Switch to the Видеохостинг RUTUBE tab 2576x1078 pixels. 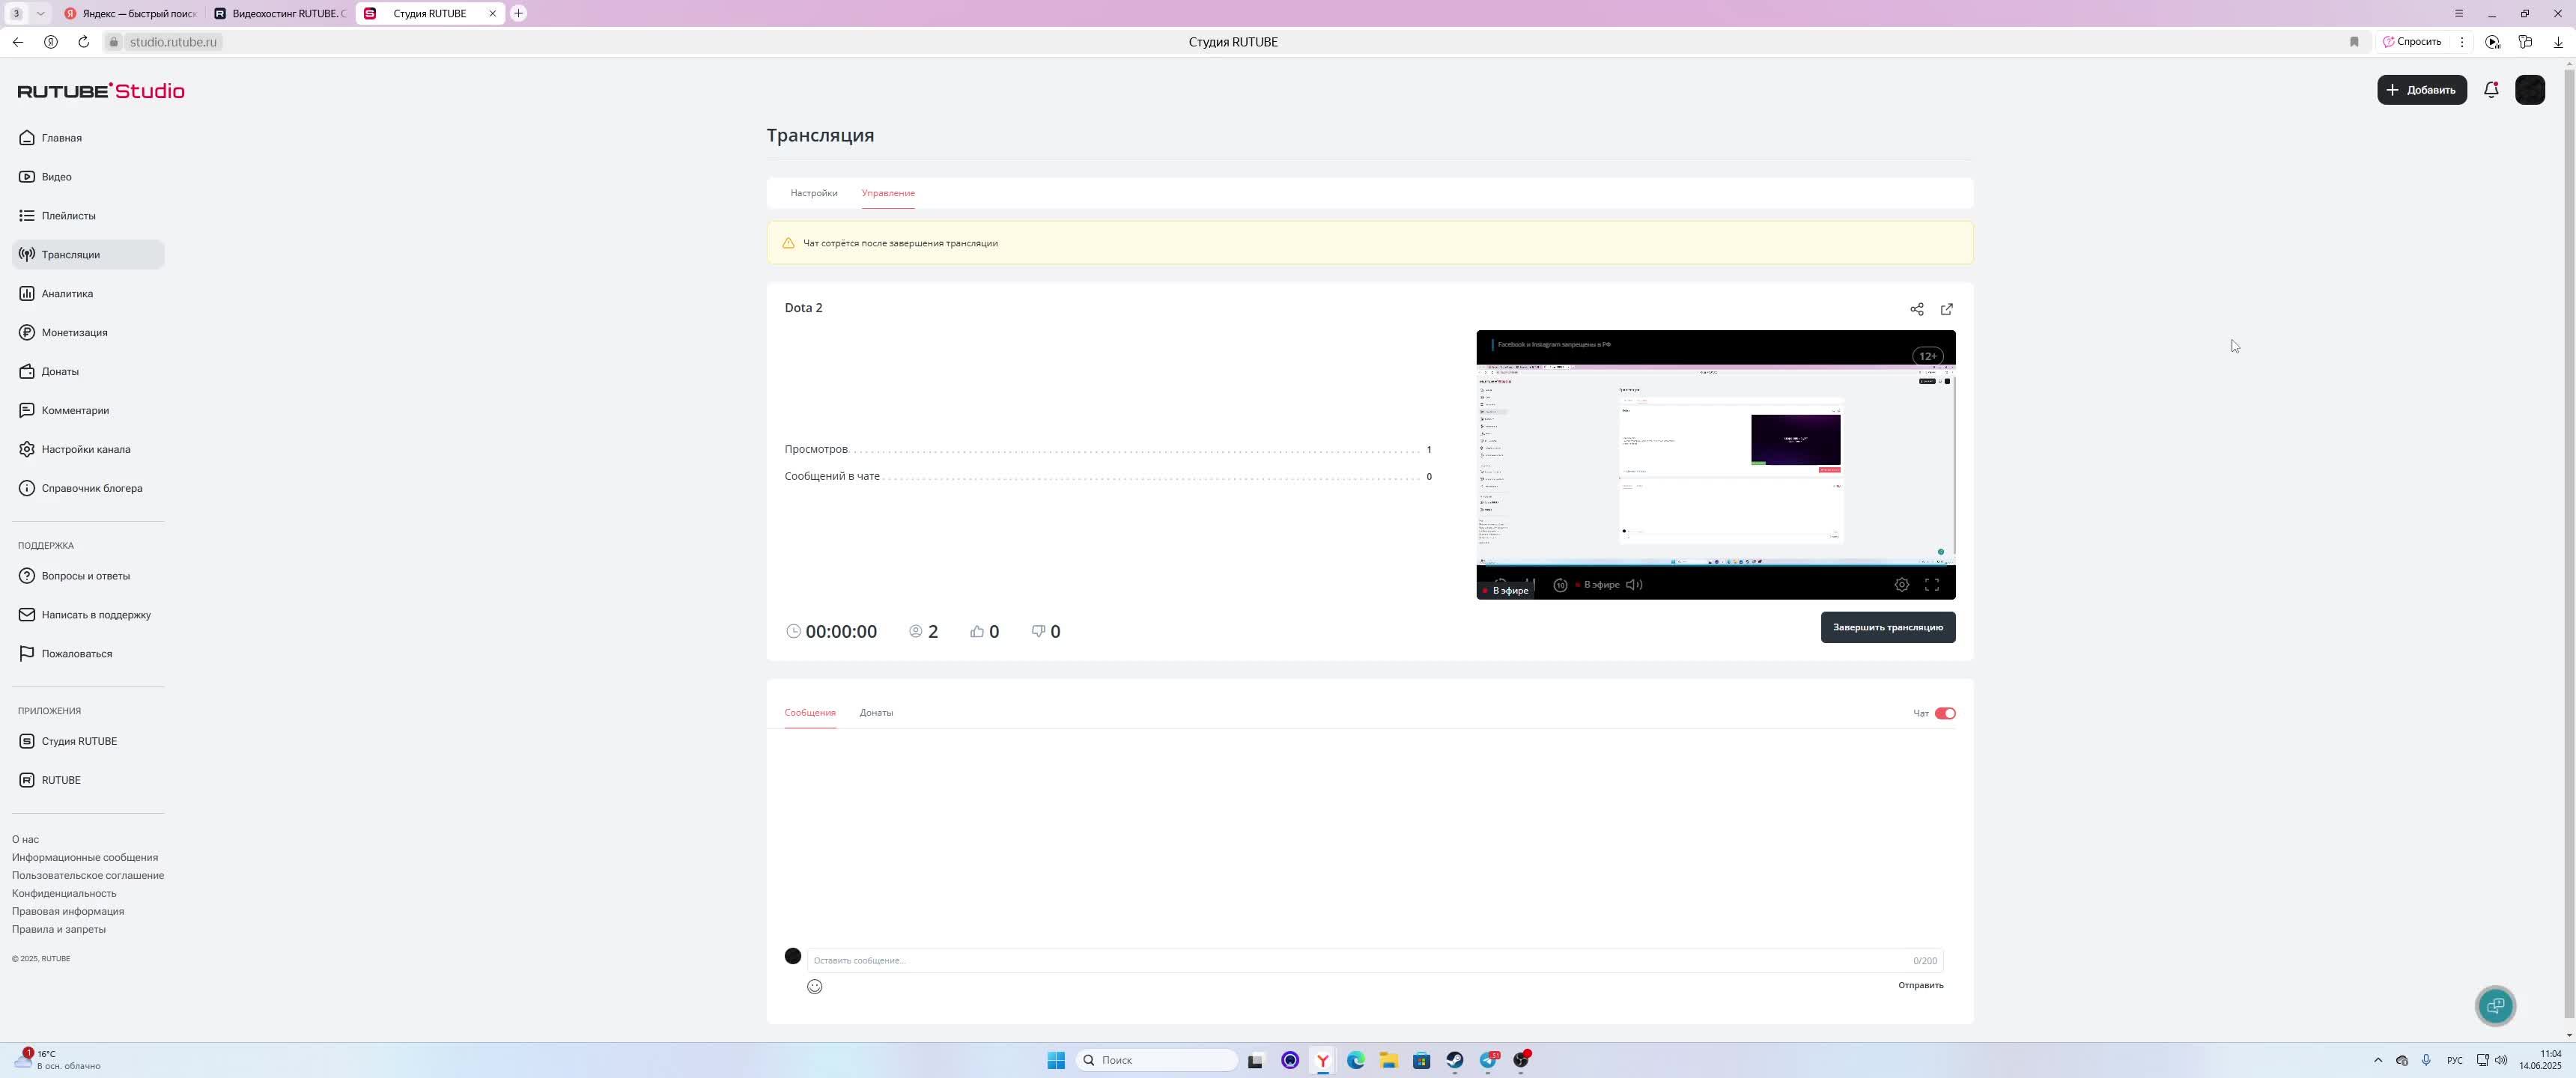click(x=280, y=14)
